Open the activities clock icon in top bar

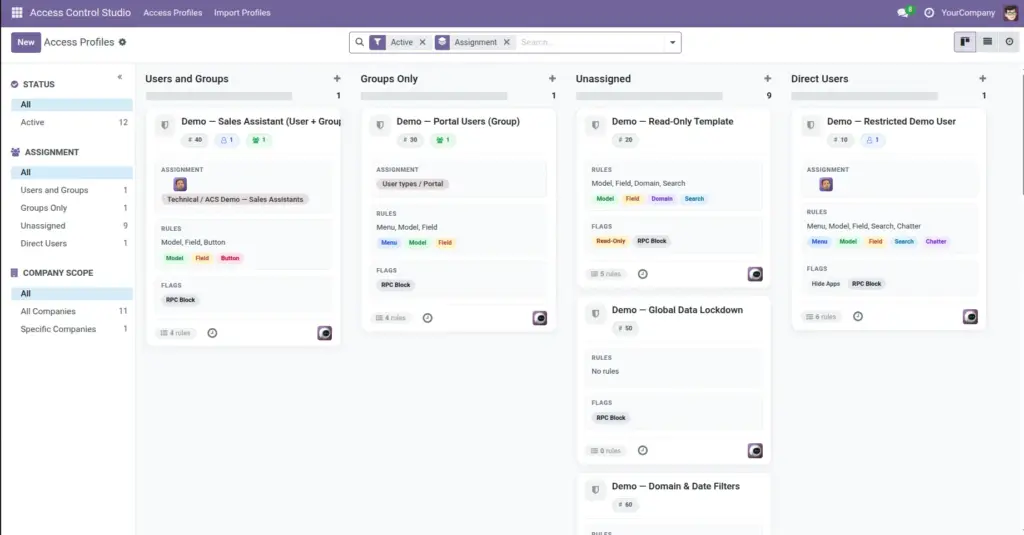pyautogui.click(x=929, y=12)
